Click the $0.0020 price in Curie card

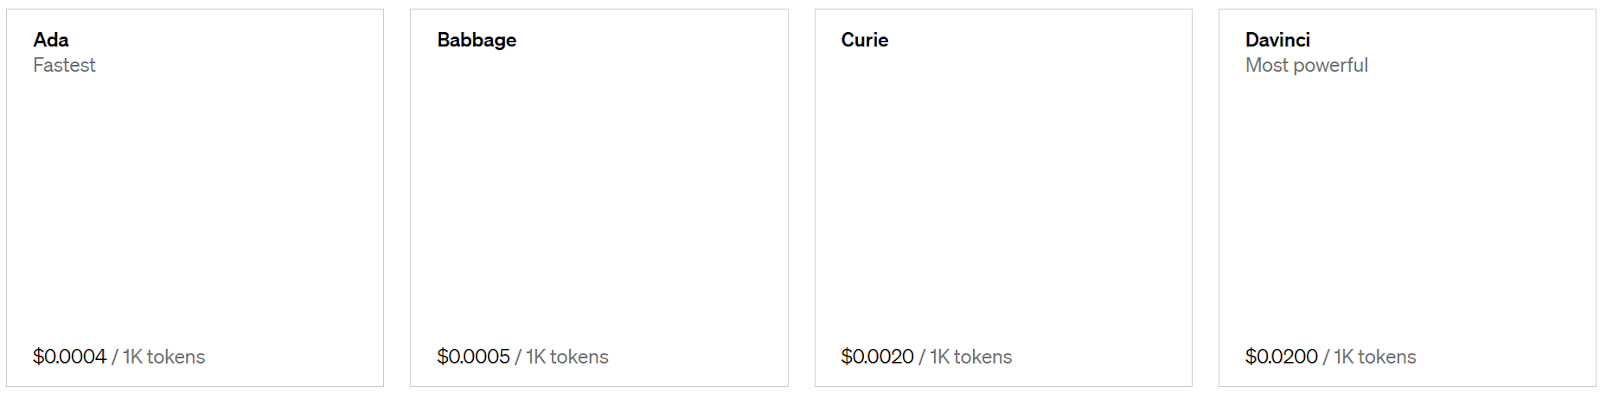pos(878,357)
